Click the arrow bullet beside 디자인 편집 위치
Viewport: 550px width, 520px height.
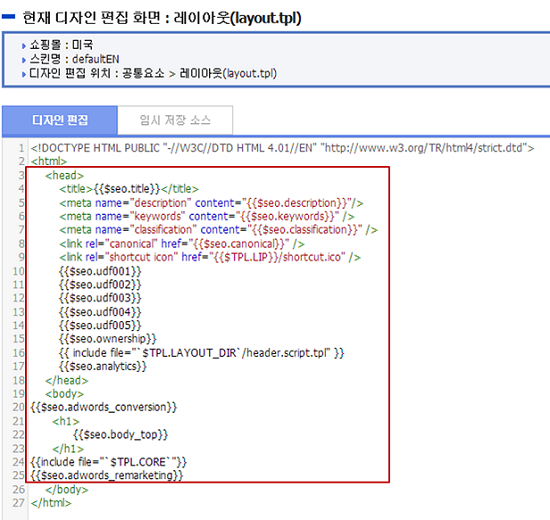[x=24, y=74]
